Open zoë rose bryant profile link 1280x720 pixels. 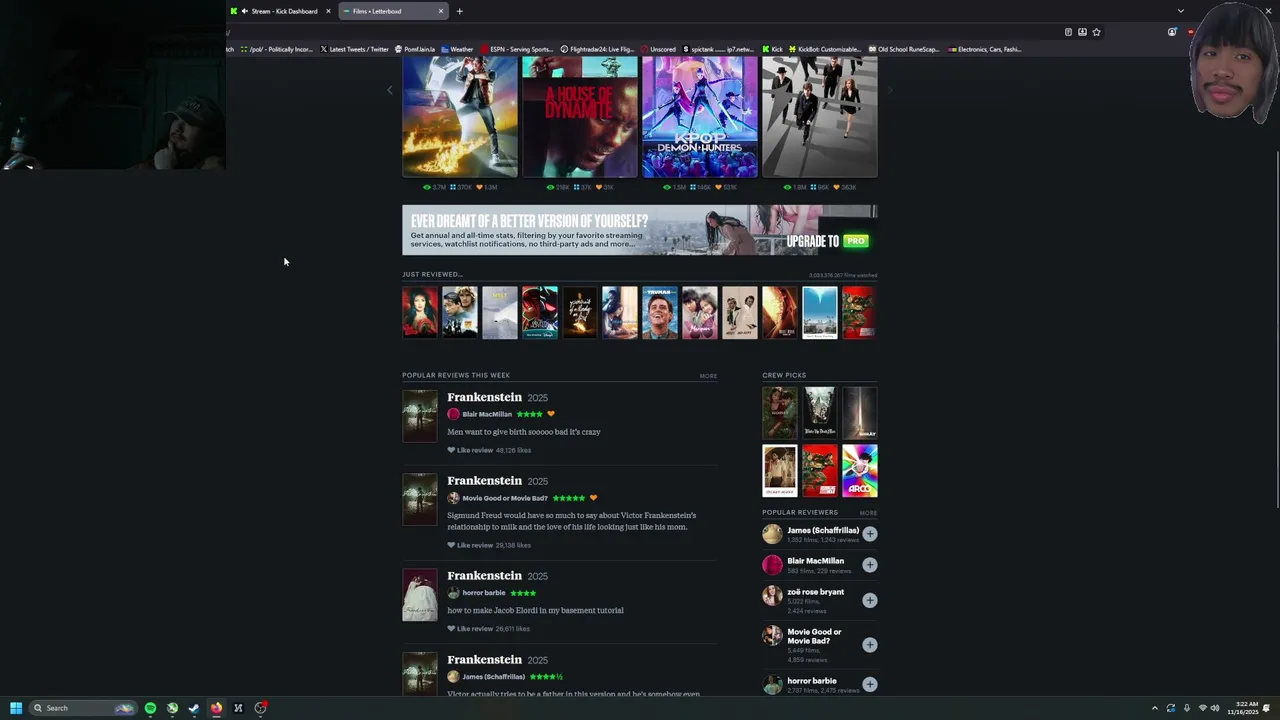pos(815,592)
